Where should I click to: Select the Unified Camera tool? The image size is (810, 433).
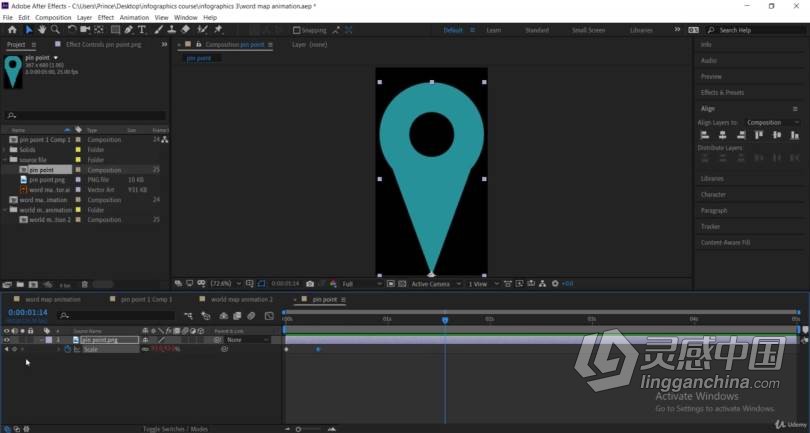(85, 30)
